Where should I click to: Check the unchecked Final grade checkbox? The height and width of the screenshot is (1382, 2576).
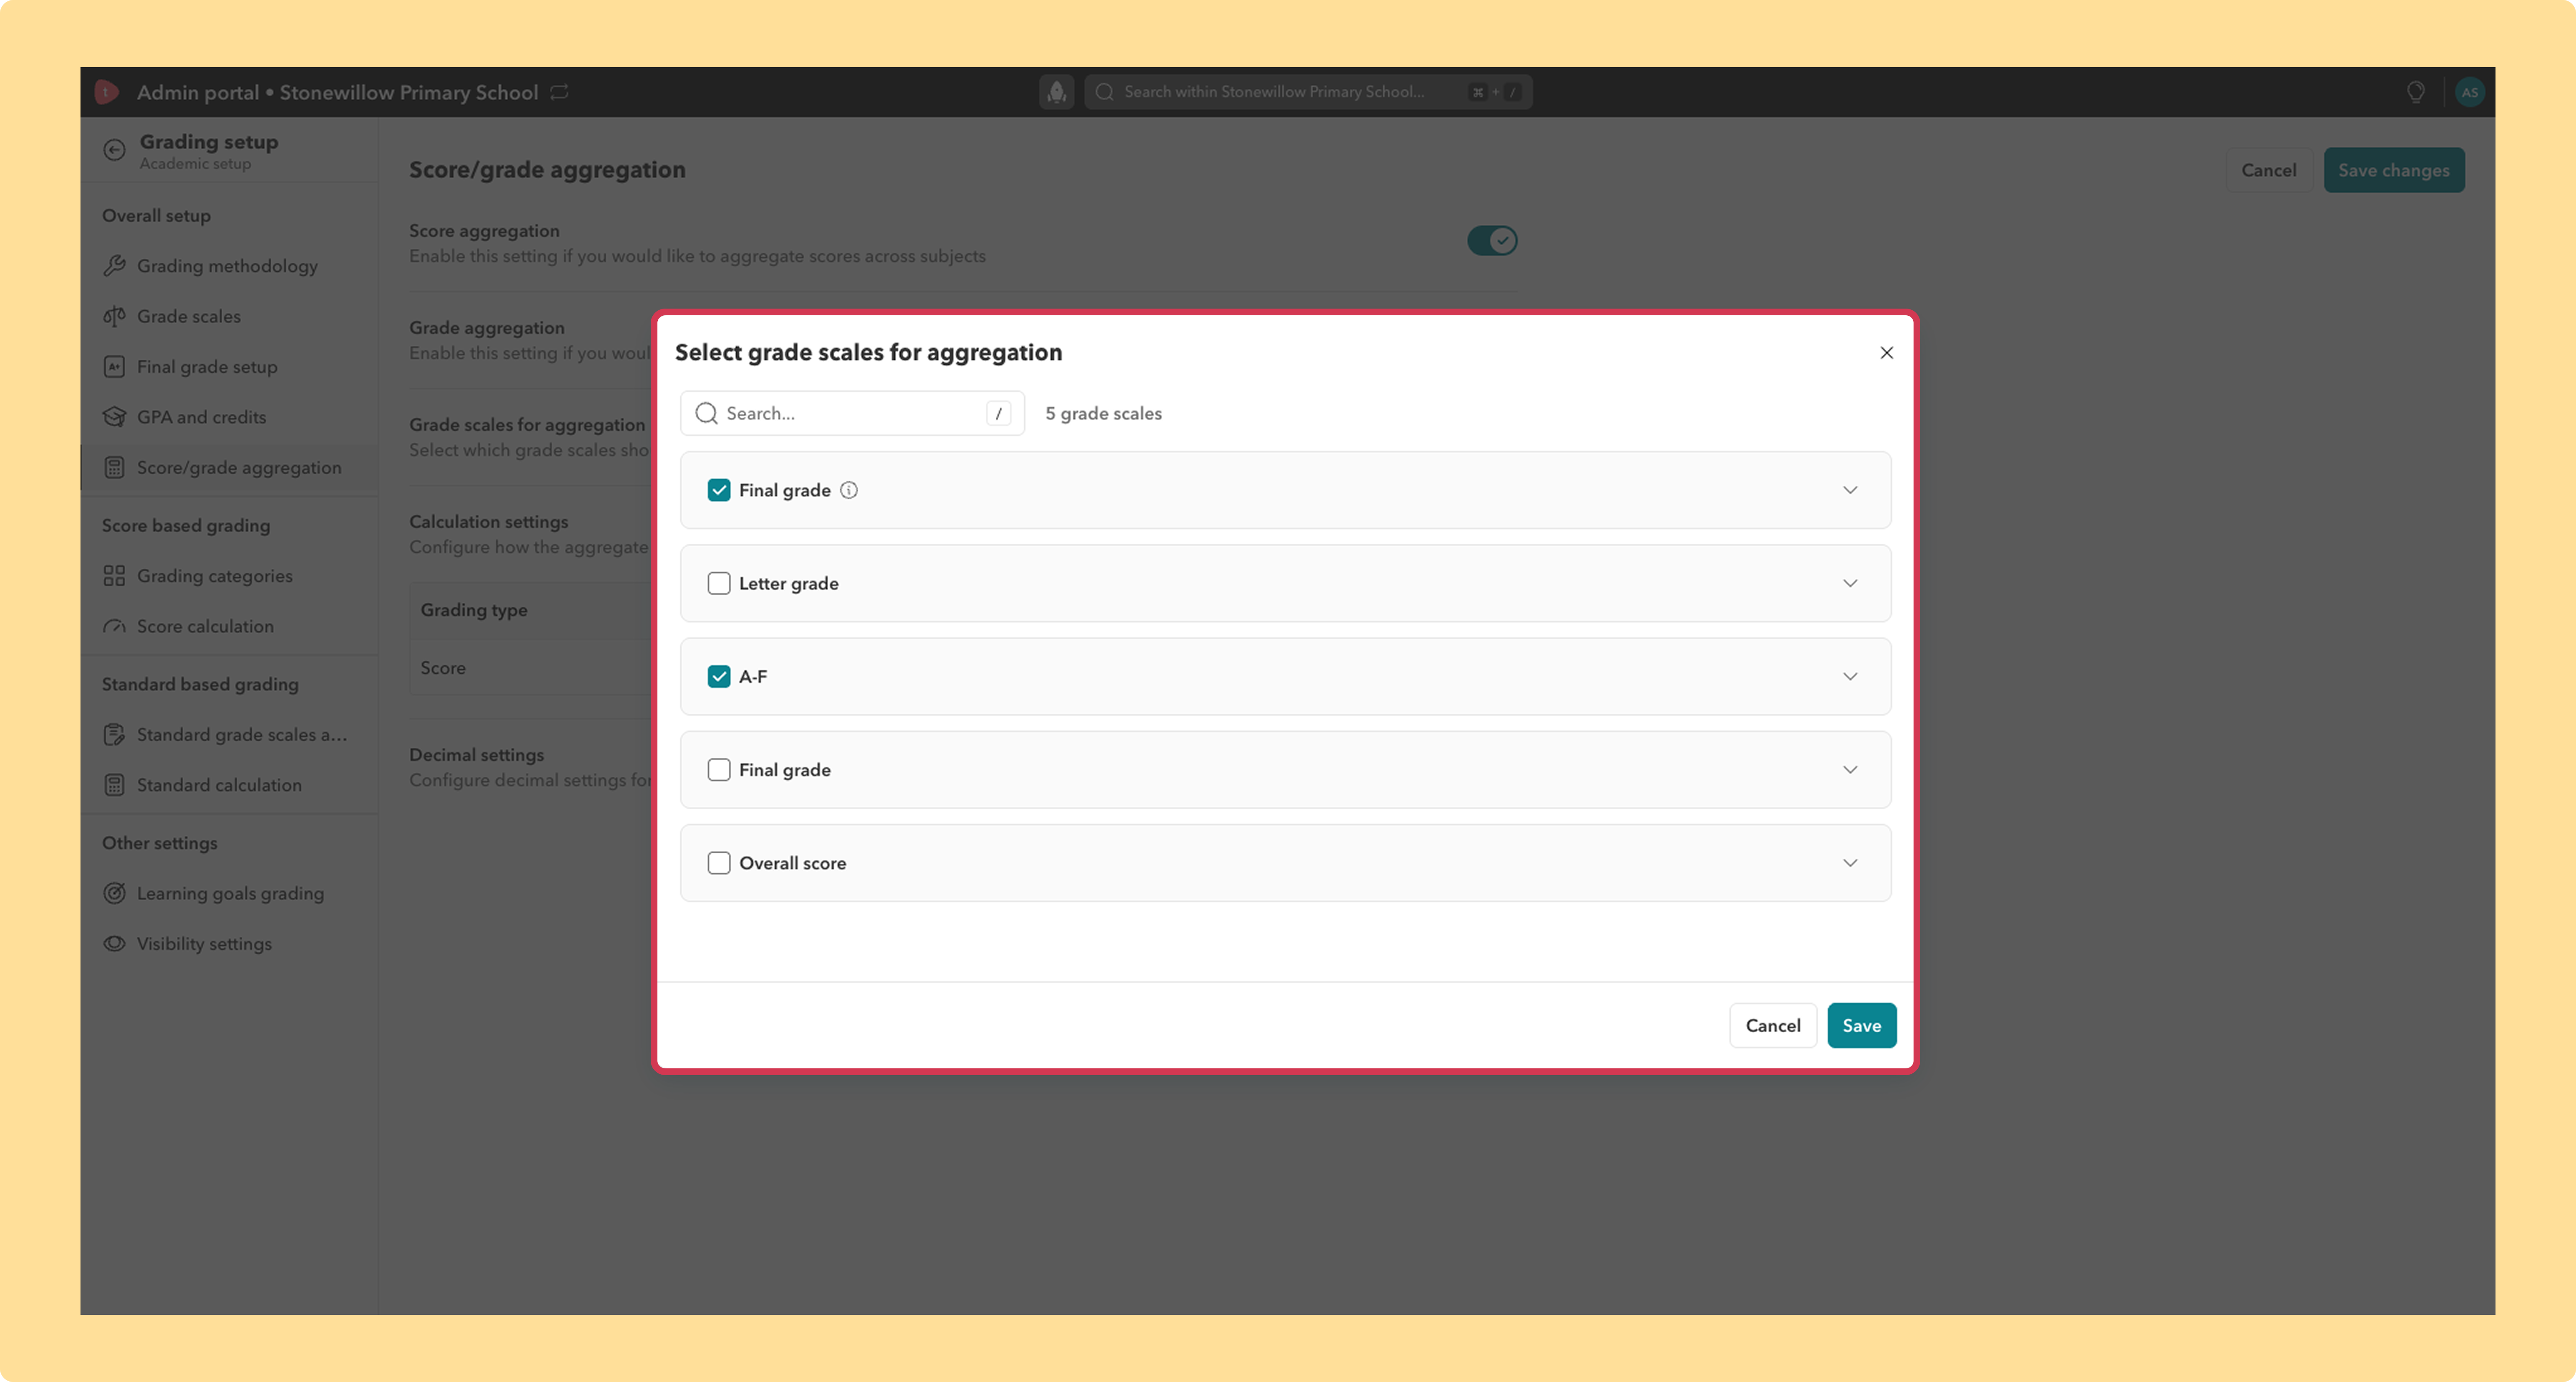pos(719,770)
